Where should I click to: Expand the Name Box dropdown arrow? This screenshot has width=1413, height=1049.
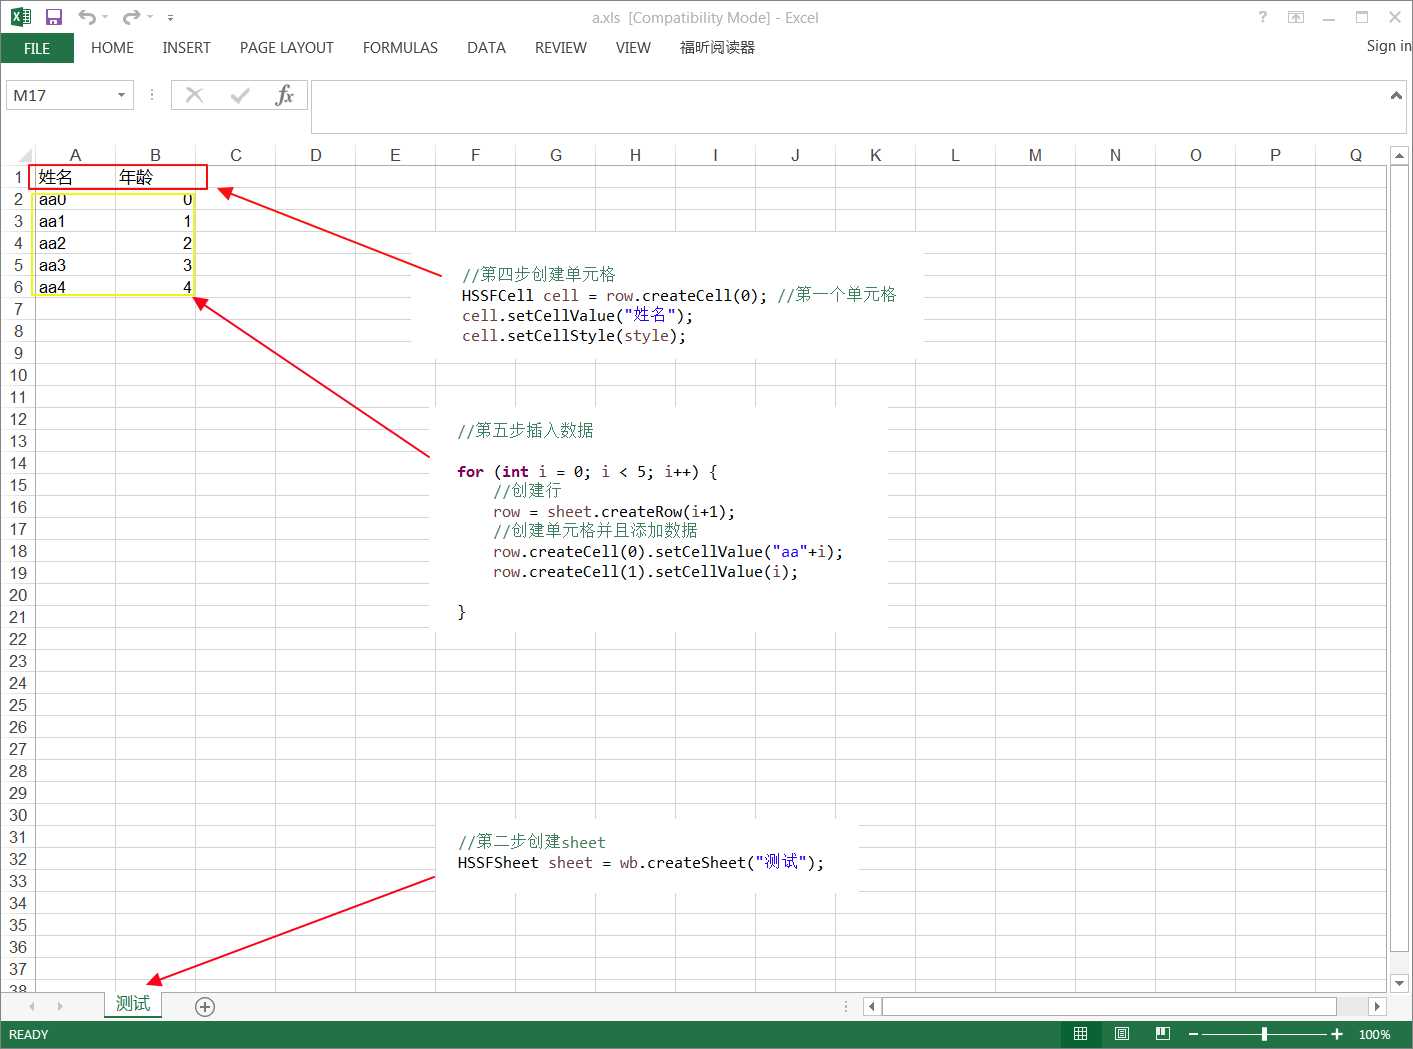122,95
